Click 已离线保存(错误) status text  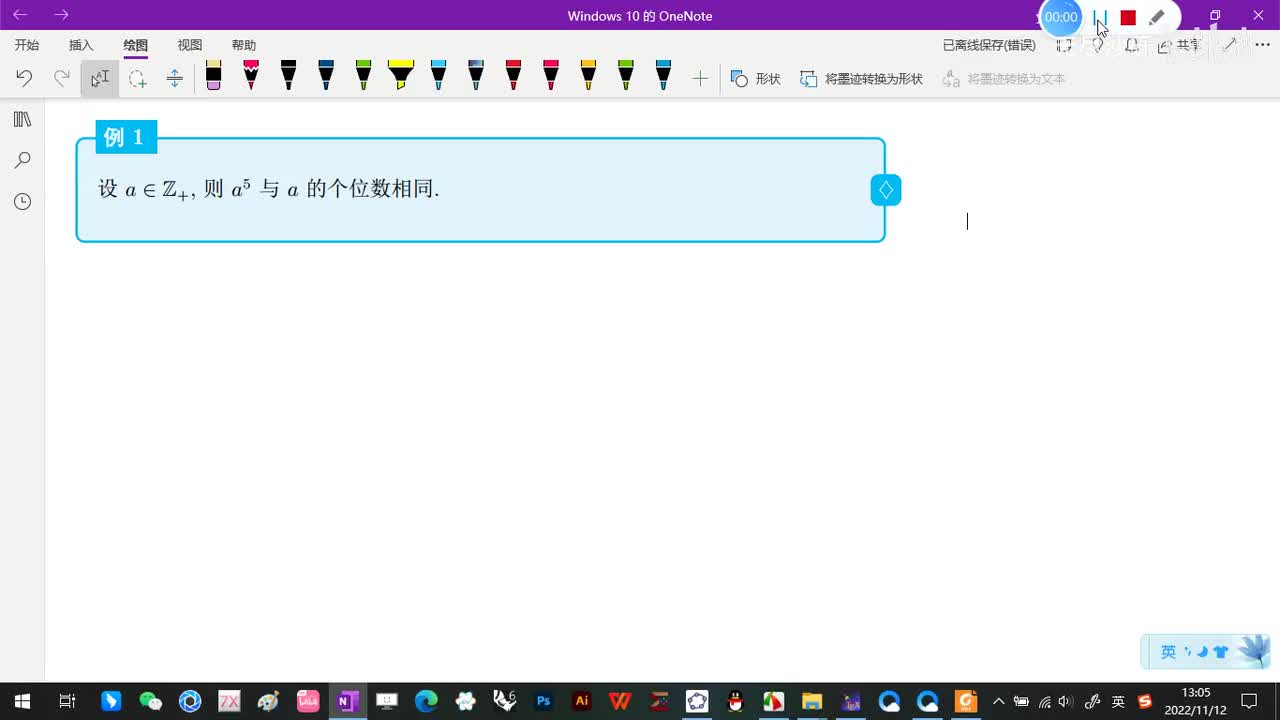989,45
